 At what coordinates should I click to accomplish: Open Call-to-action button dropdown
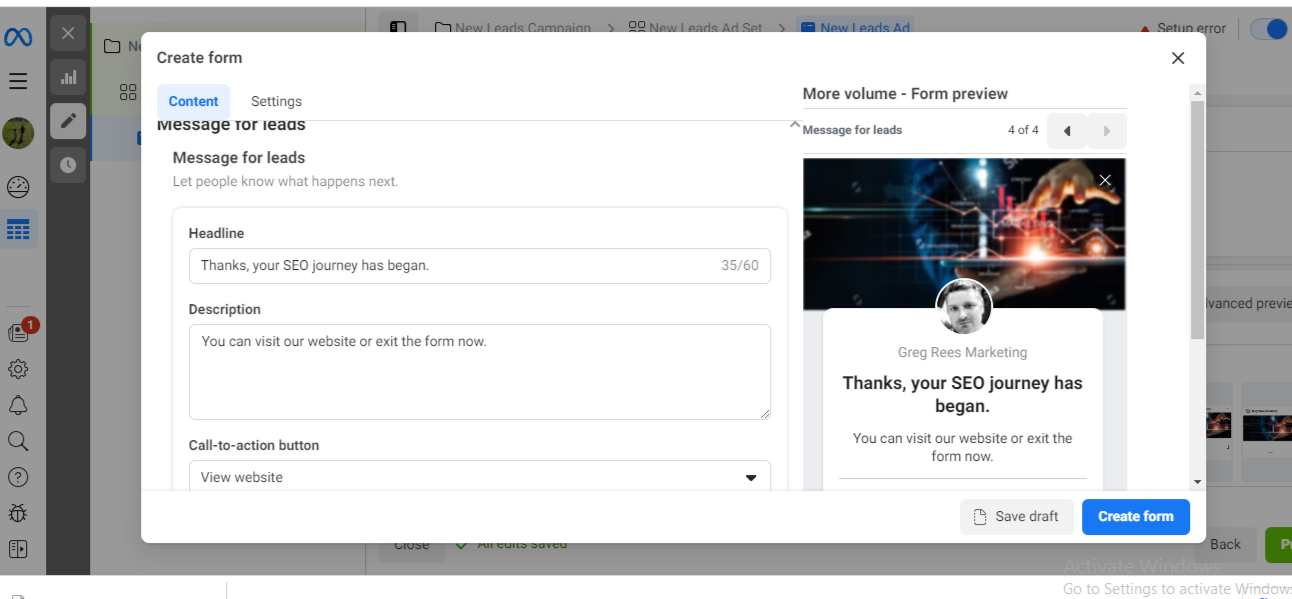tap(480, 477)
